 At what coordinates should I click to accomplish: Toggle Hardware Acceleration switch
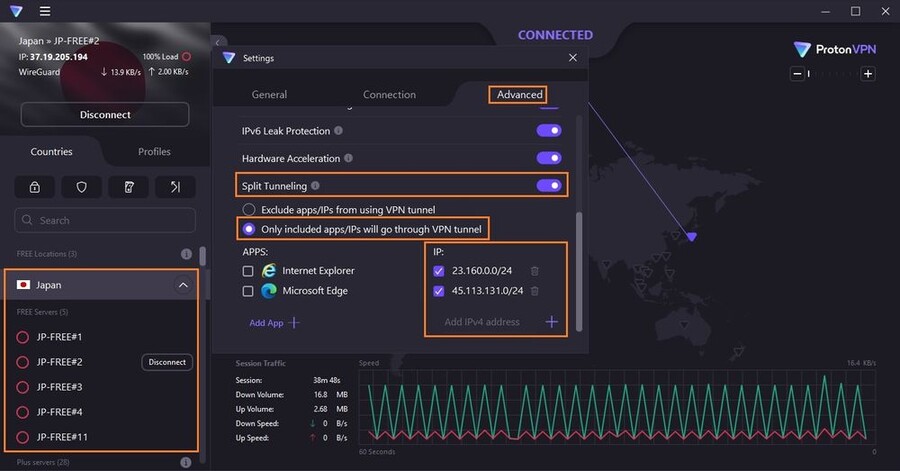pyautogui.click(x=549, y=158)
